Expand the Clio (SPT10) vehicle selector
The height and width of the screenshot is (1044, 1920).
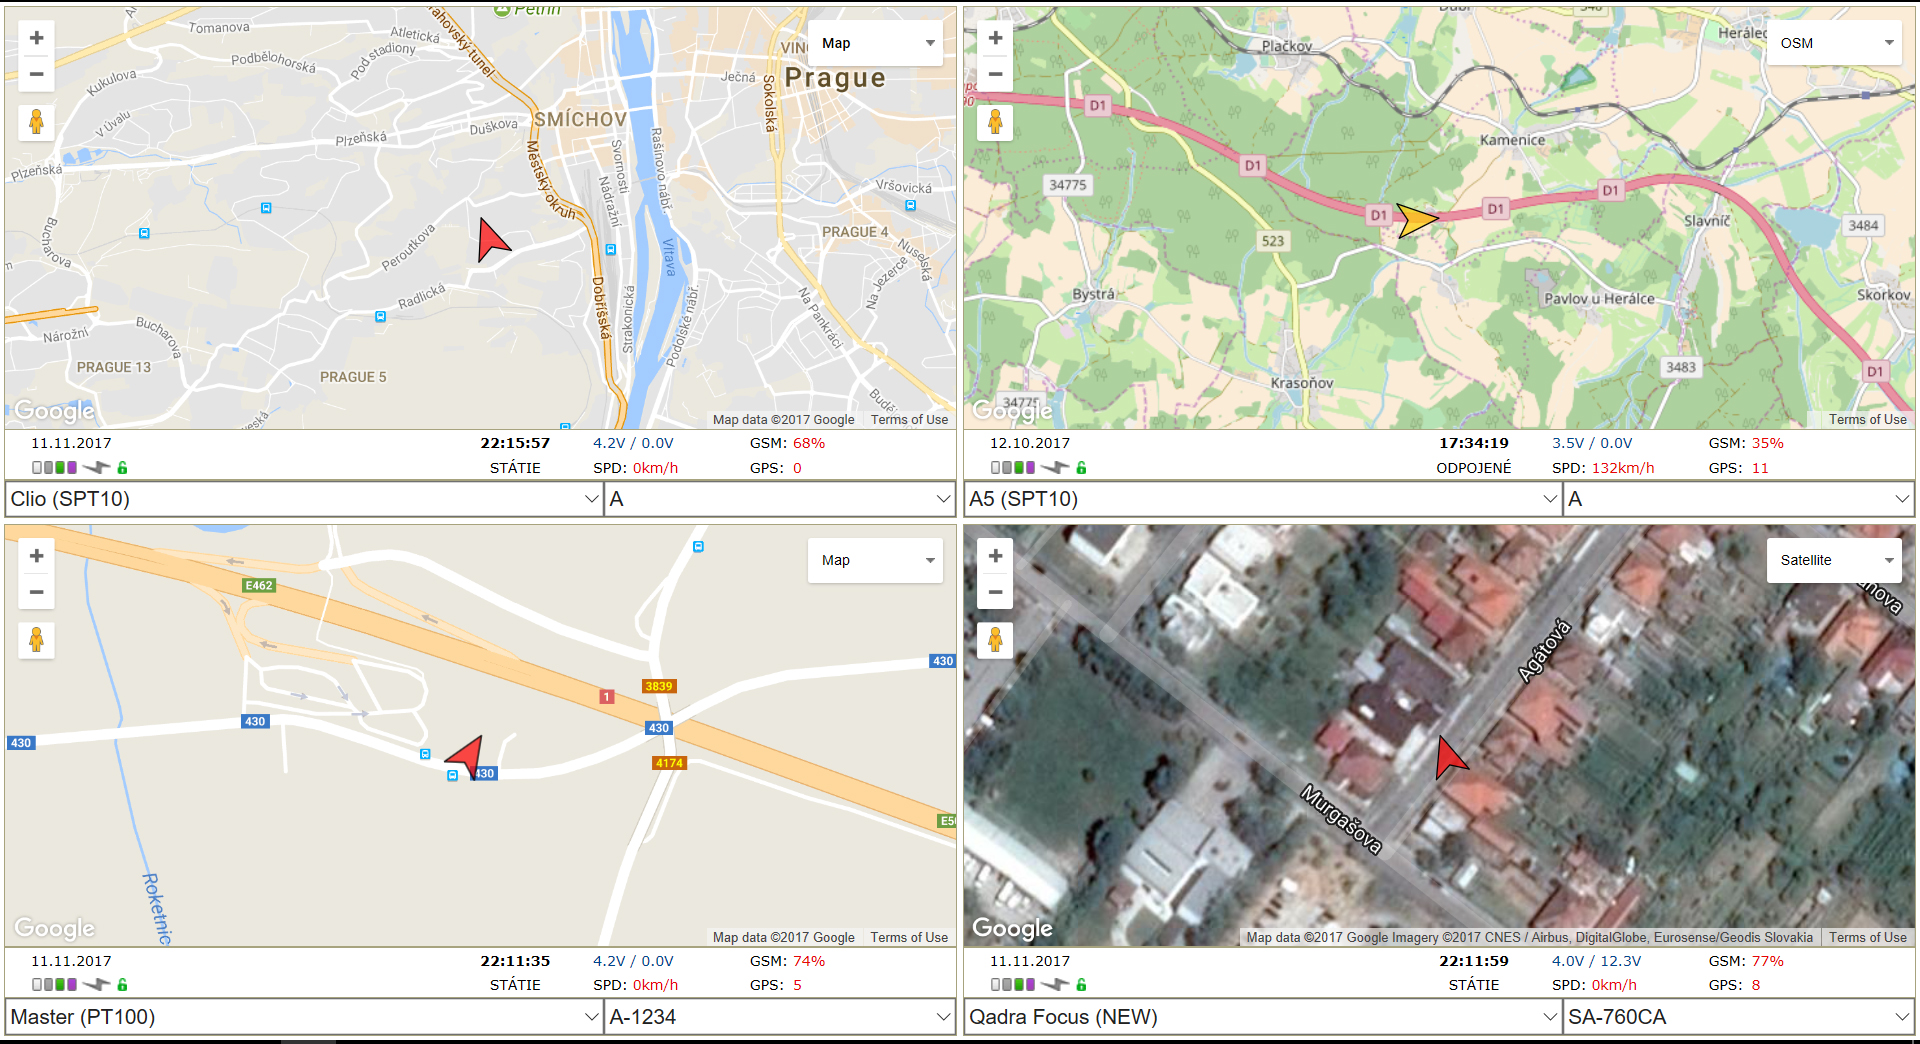point(304,499)
